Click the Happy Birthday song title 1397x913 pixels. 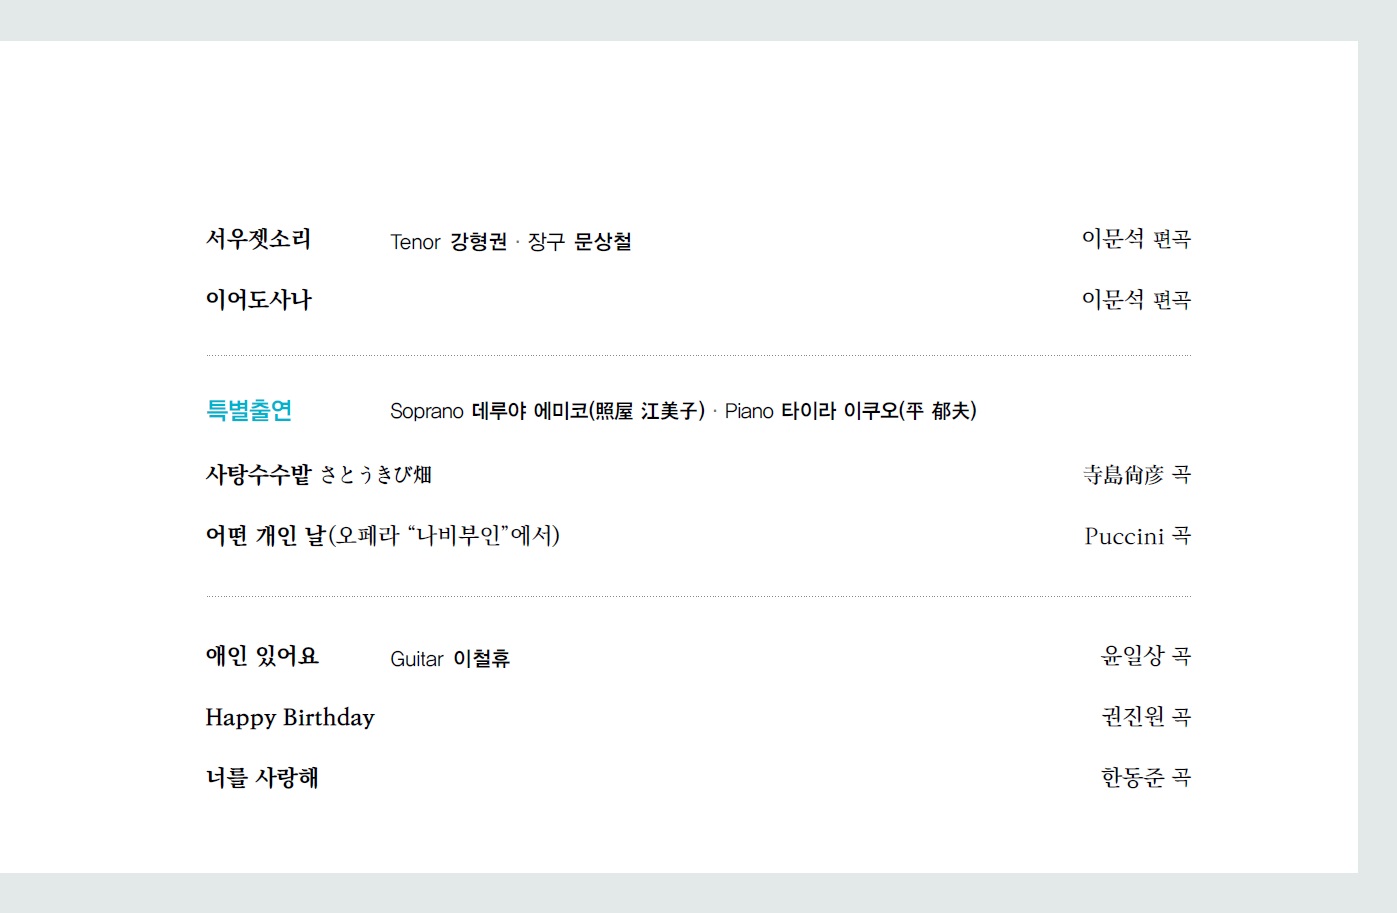point(290,718)
